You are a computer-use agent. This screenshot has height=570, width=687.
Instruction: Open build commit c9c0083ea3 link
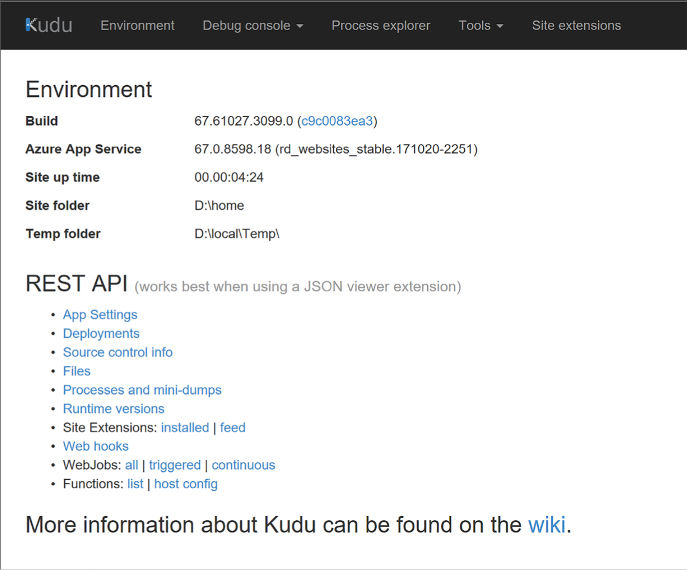pyautogui.click(x=337, y=121)
